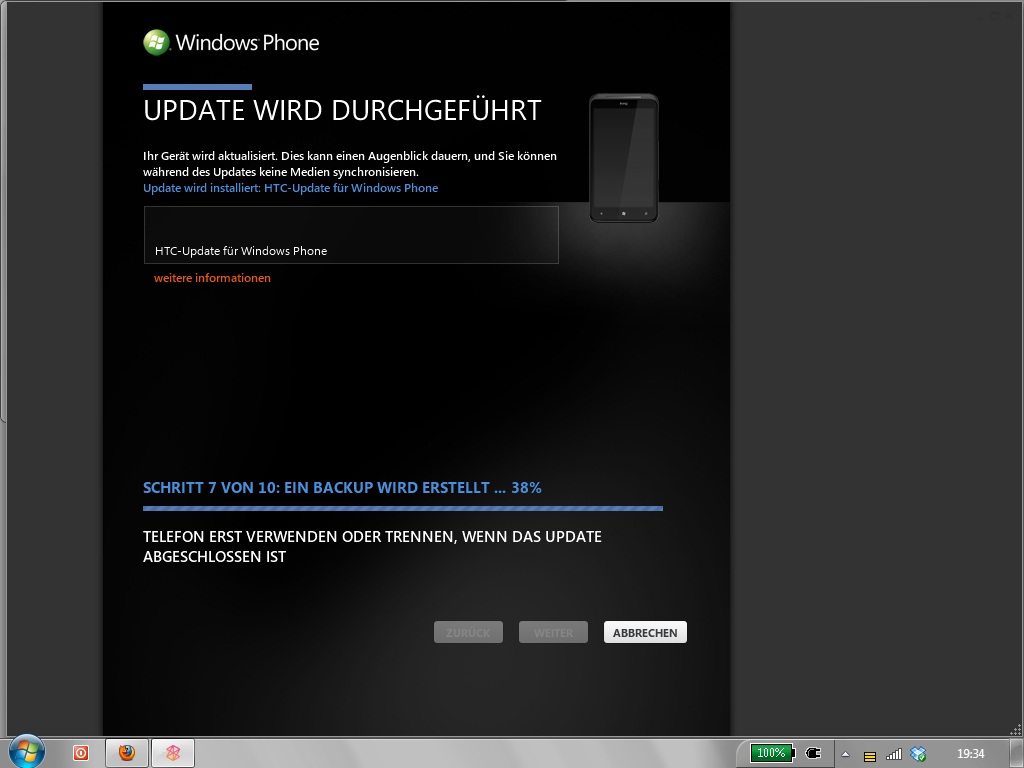This screenshot has width=1024, height=768.
Task: Click the disabled Zurück button
Action: [x=468, y=632]
